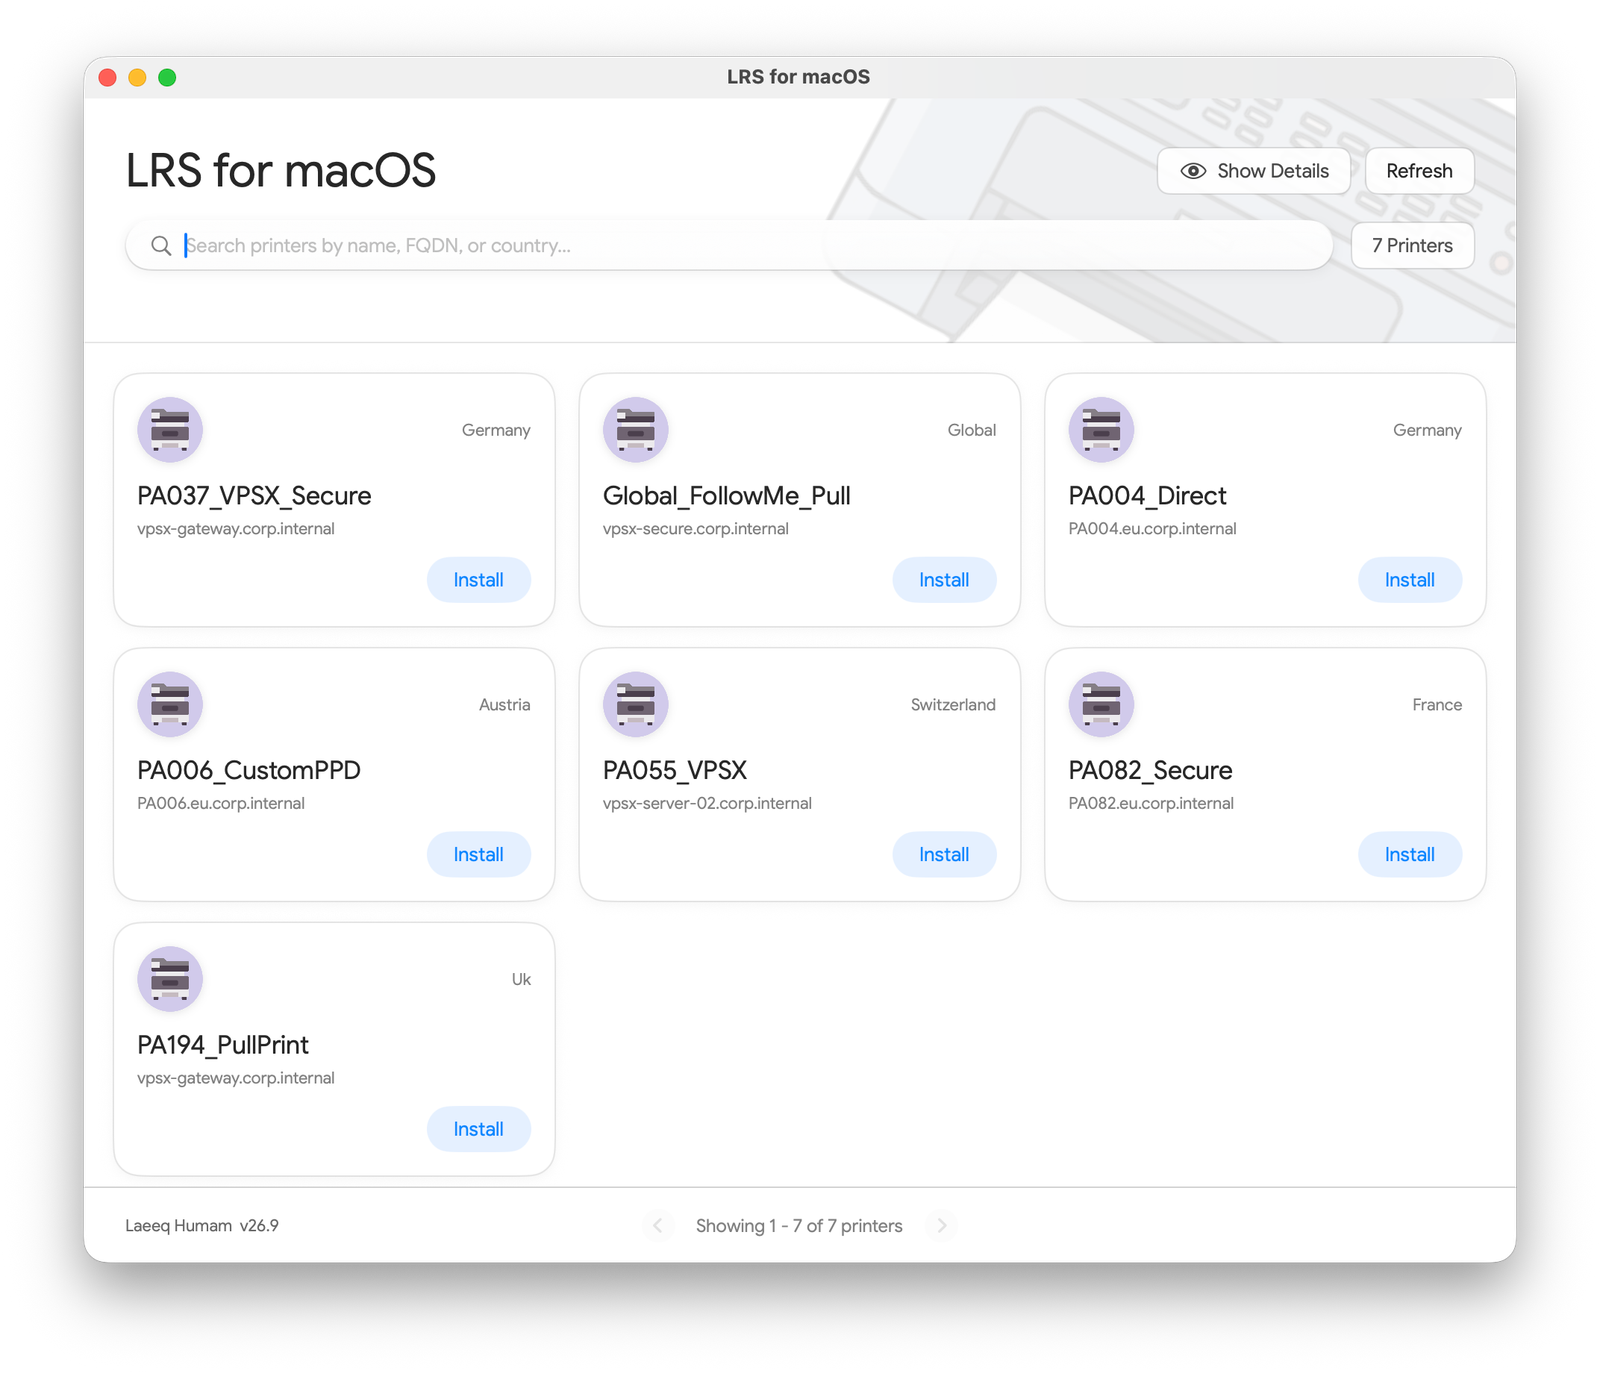The image size is (1600, 1373).
Task: Click the PA194_PullPrint printer icon
Action: [170, 979]
